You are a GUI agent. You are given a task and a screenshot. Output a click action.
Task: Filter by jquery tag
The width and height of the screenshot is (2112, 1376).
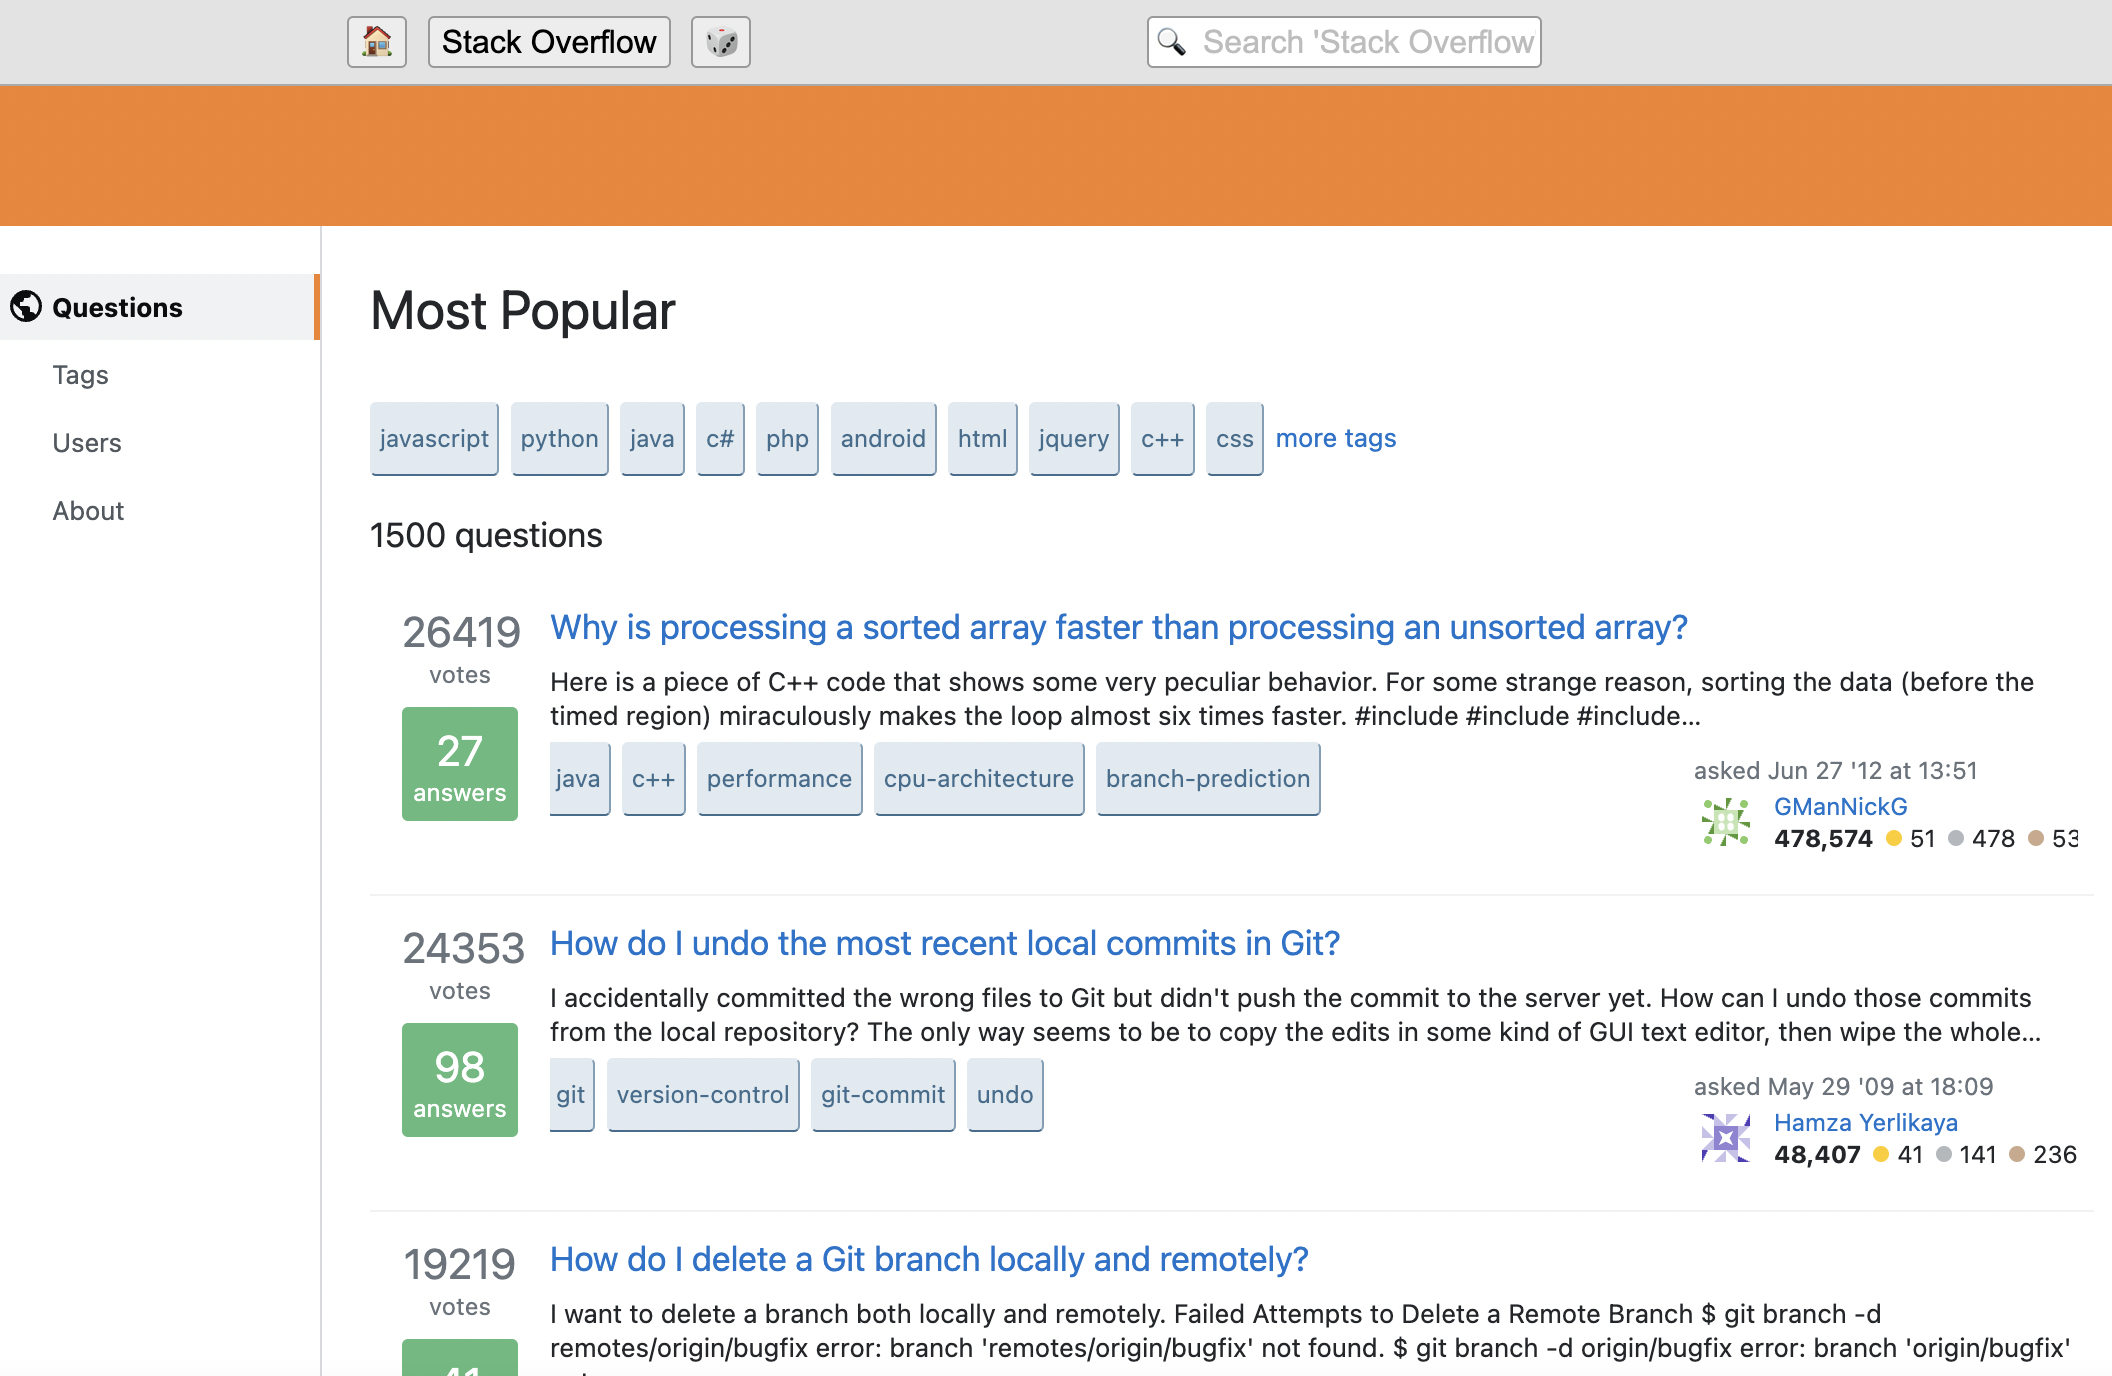coord(1074,439)
